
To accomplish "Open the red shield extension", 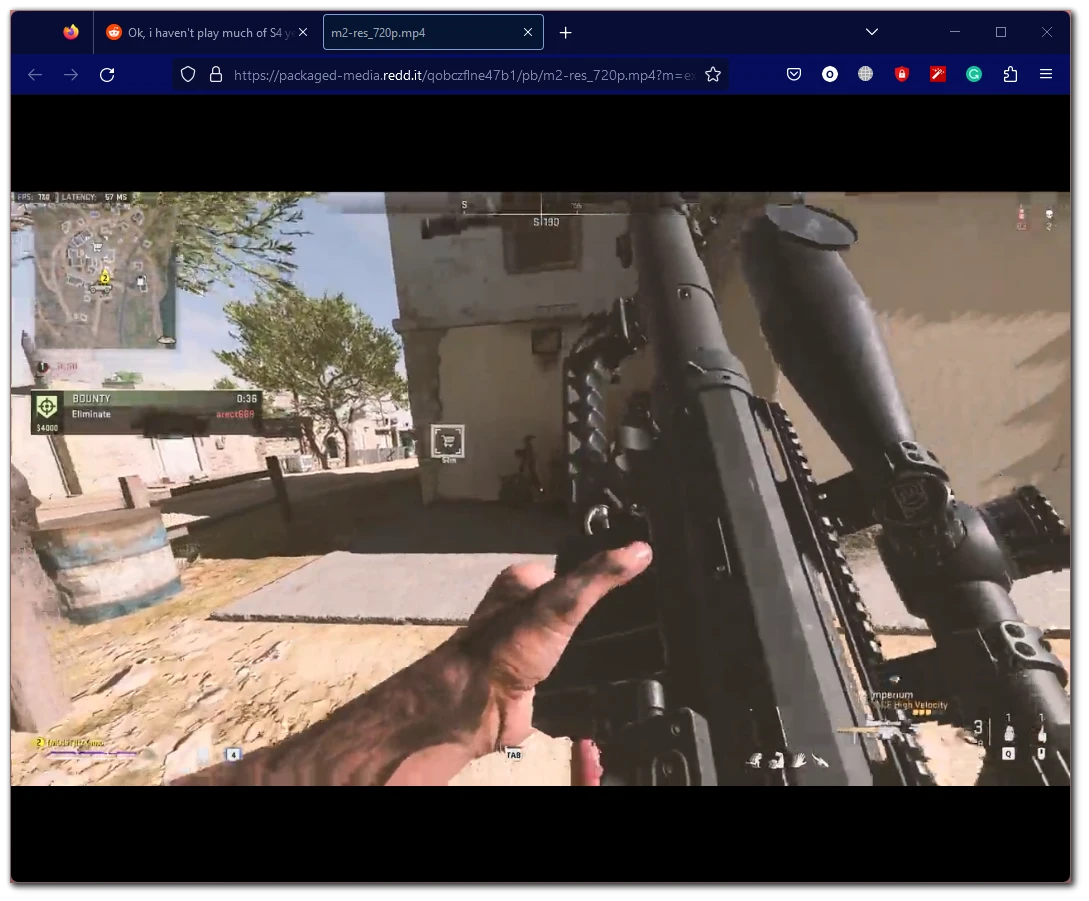I will [901, 74].
